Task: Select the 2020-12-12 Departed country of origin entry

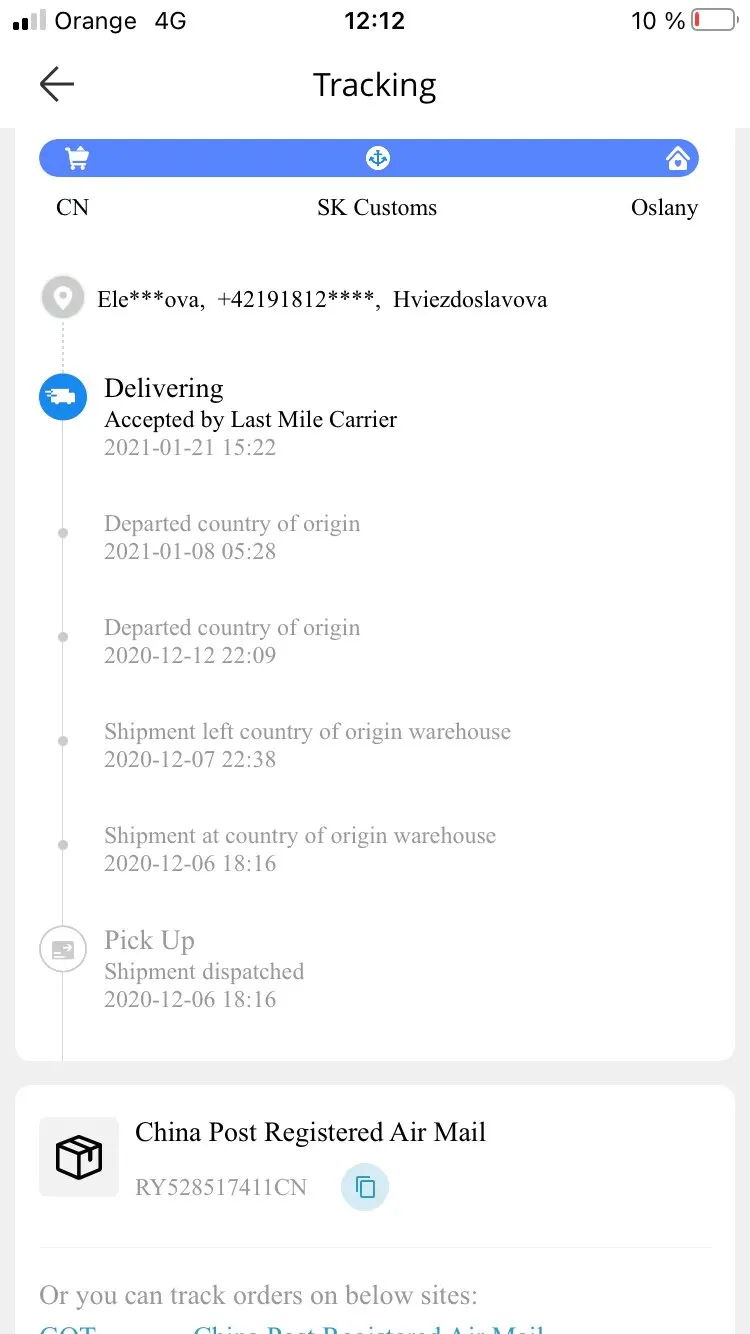Action: click(x=232, y=641)
